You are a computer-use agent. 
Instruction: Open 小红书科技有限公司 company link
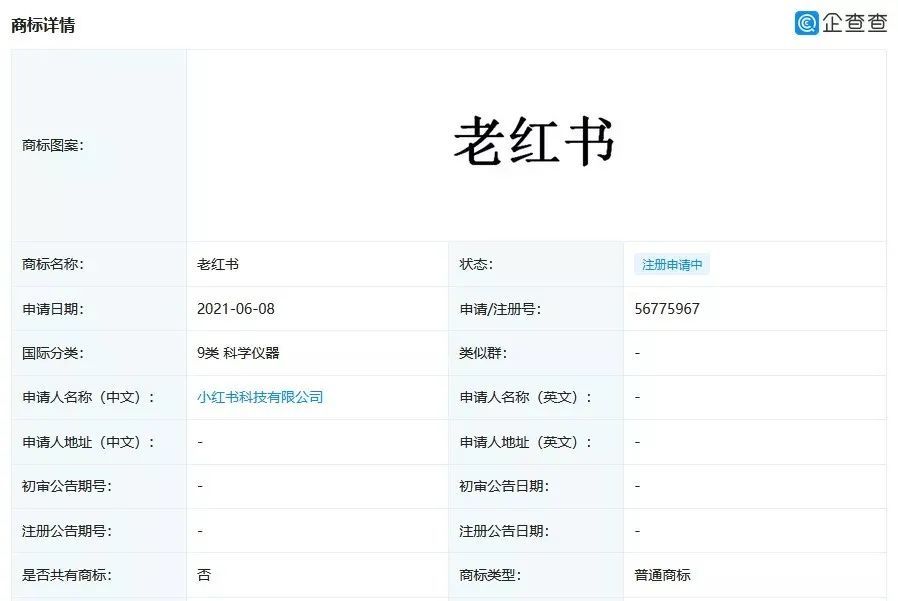click(260, 397)
